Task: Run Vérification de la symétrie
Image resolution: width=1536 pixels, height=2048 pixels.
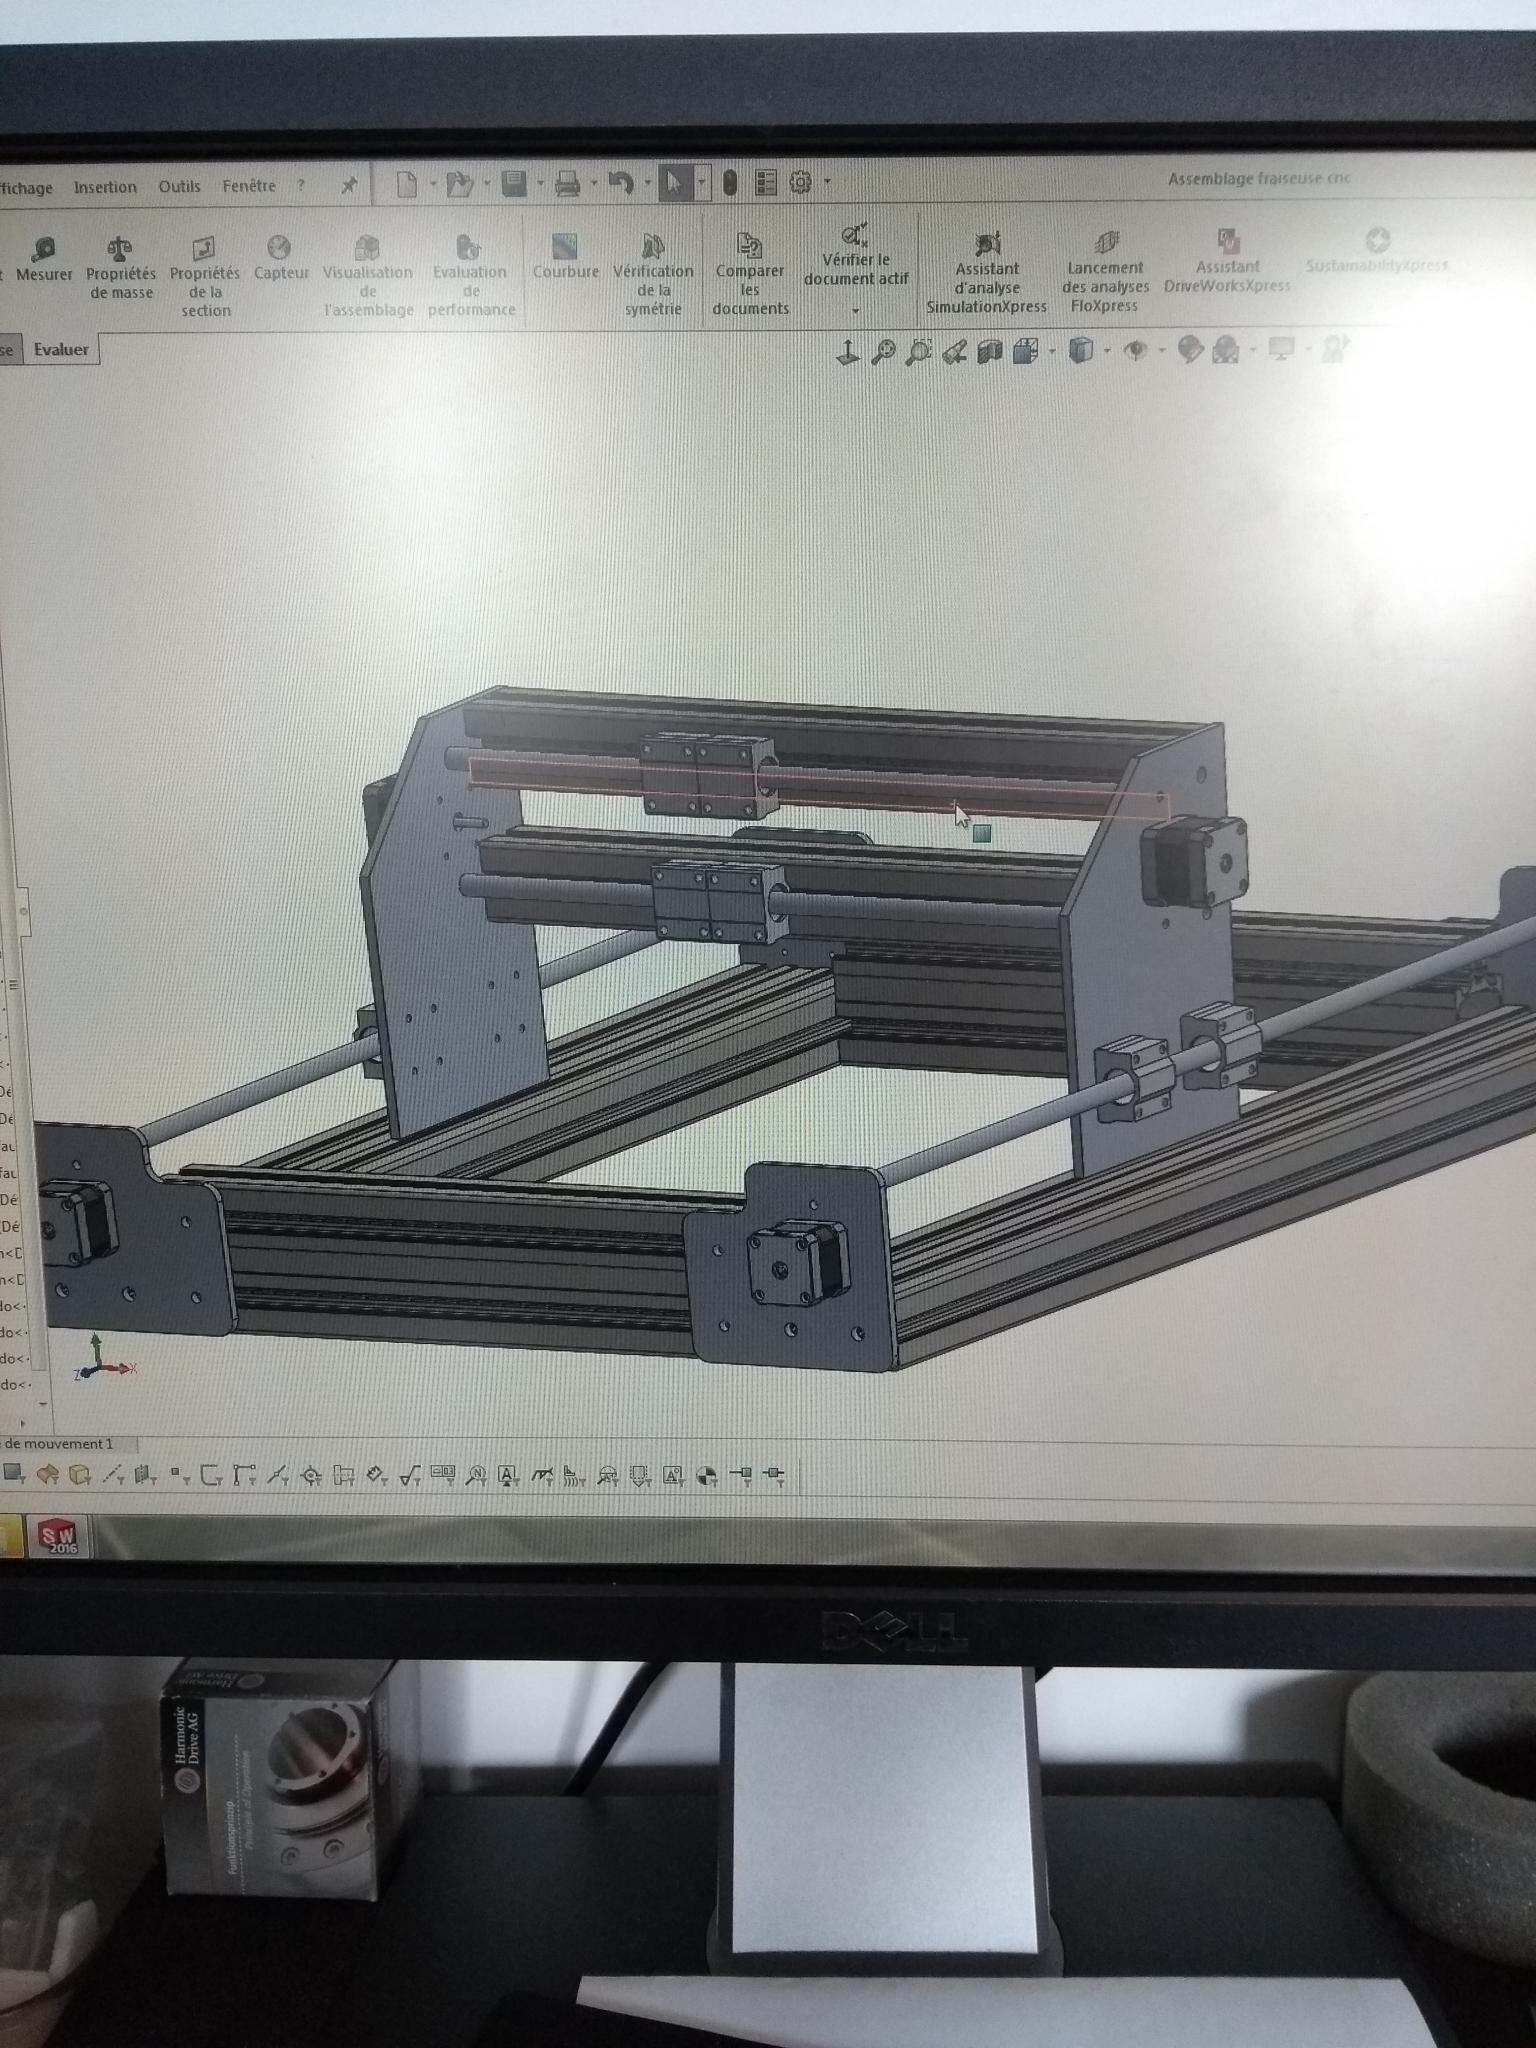Action: click(653, 275)
